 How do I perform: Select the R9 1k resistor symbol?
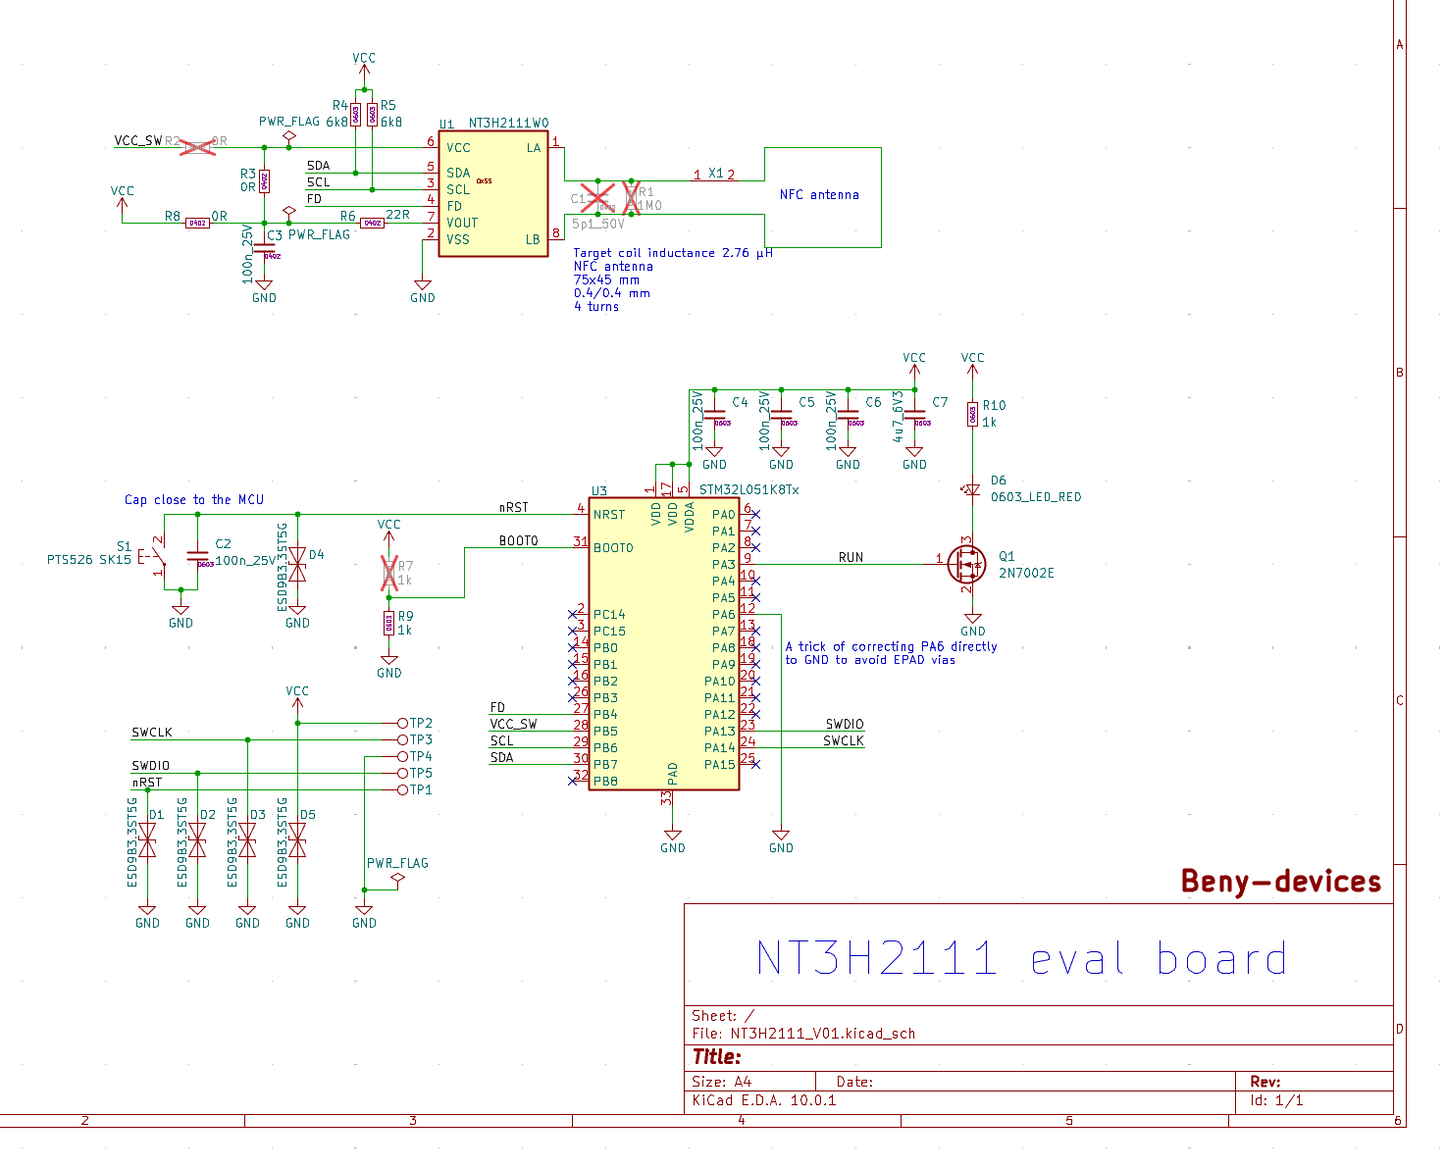point(389,623)
